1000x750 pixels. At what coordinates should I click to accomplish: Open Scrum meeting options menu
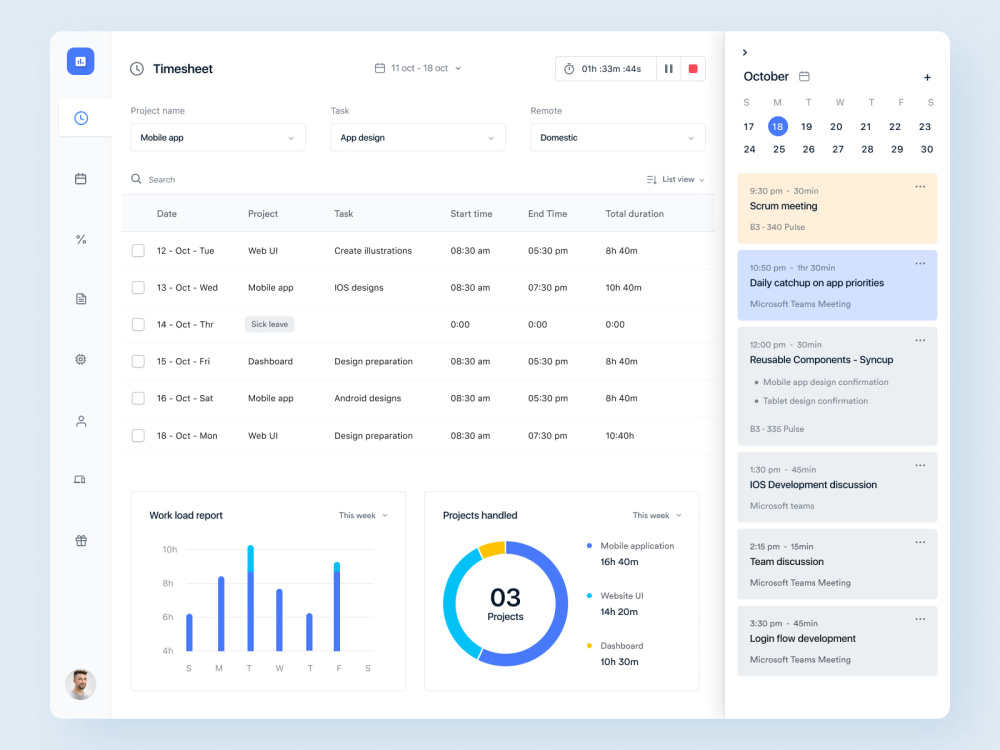click(920, 187)
